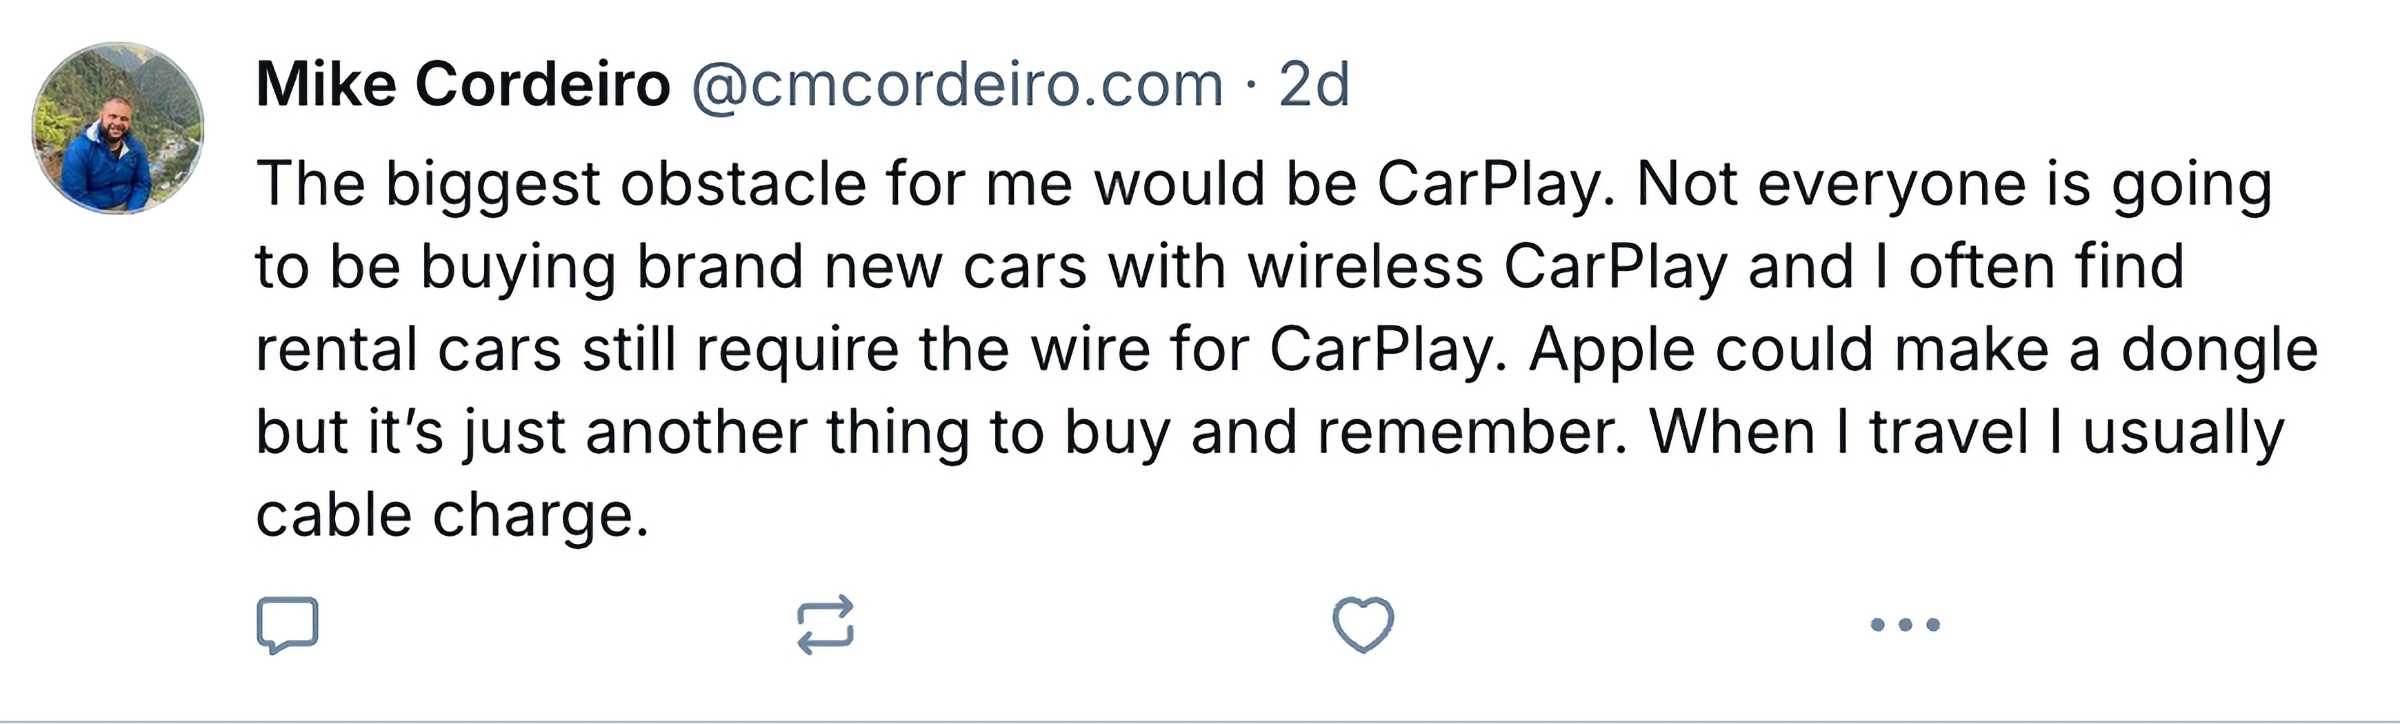The width and height of the screenshot is (2400, 724).
Task: Open the post by clicking its text
Action: (1200, 350)
